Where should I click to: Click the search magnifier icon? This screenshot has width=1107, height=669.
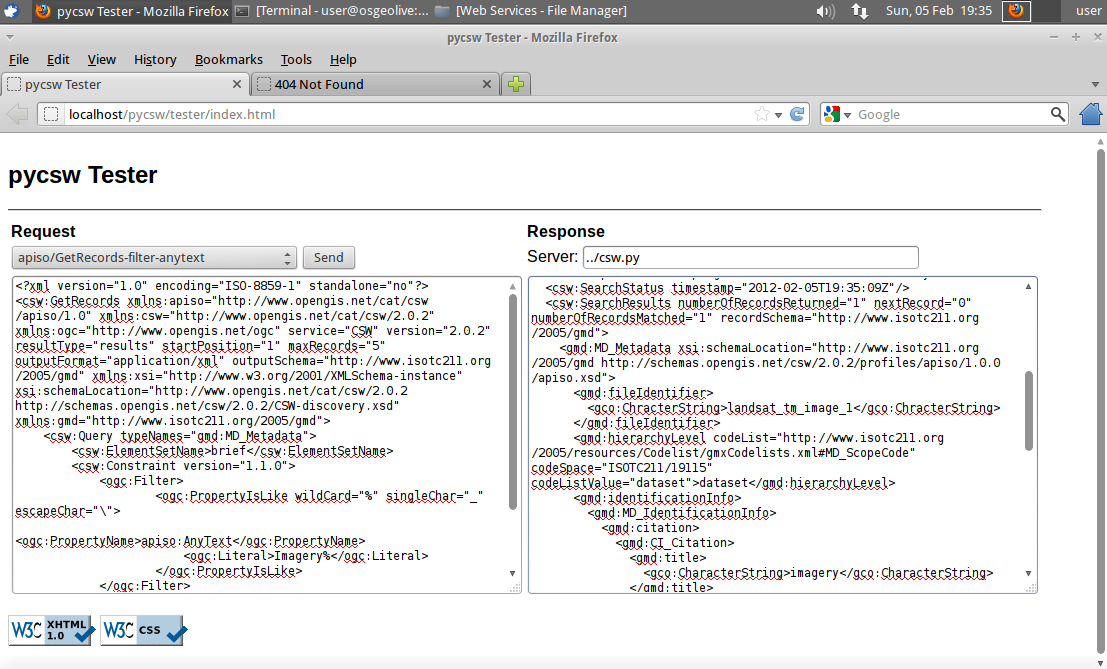[x=1057, y=114]
